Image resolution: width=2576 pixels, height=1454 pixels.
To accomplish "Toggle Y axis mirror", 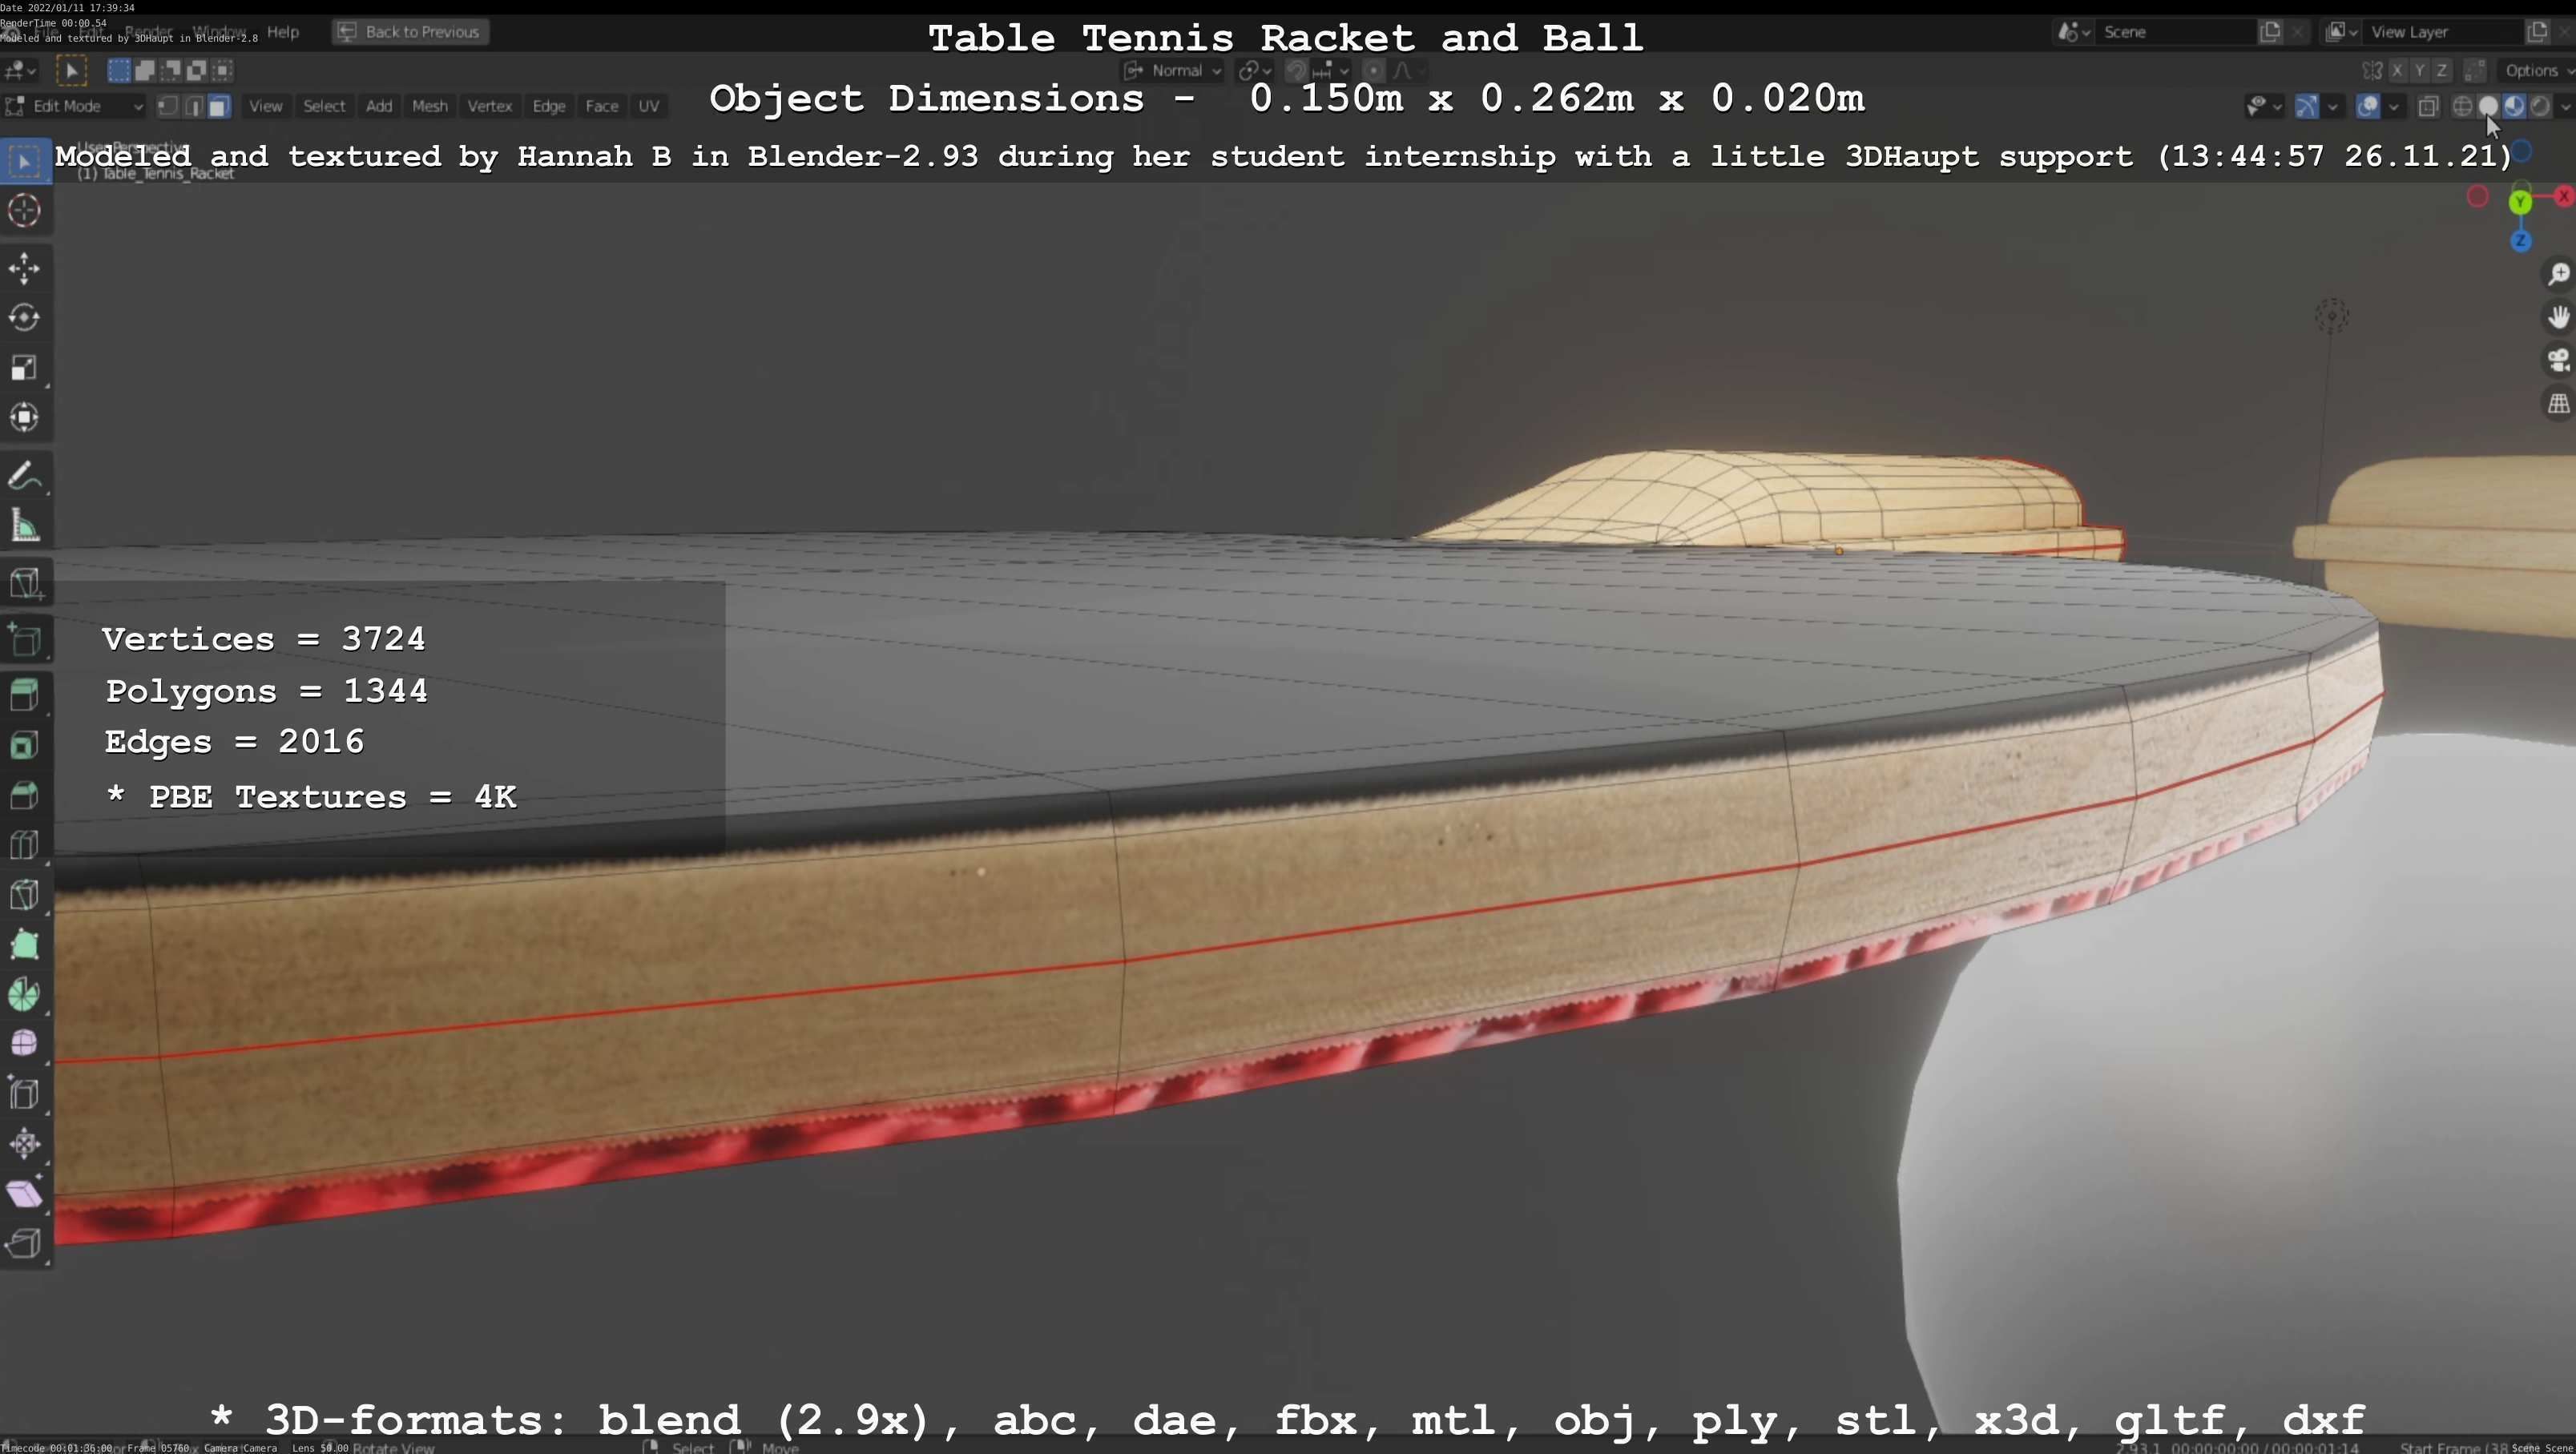I will (2420, 71).
